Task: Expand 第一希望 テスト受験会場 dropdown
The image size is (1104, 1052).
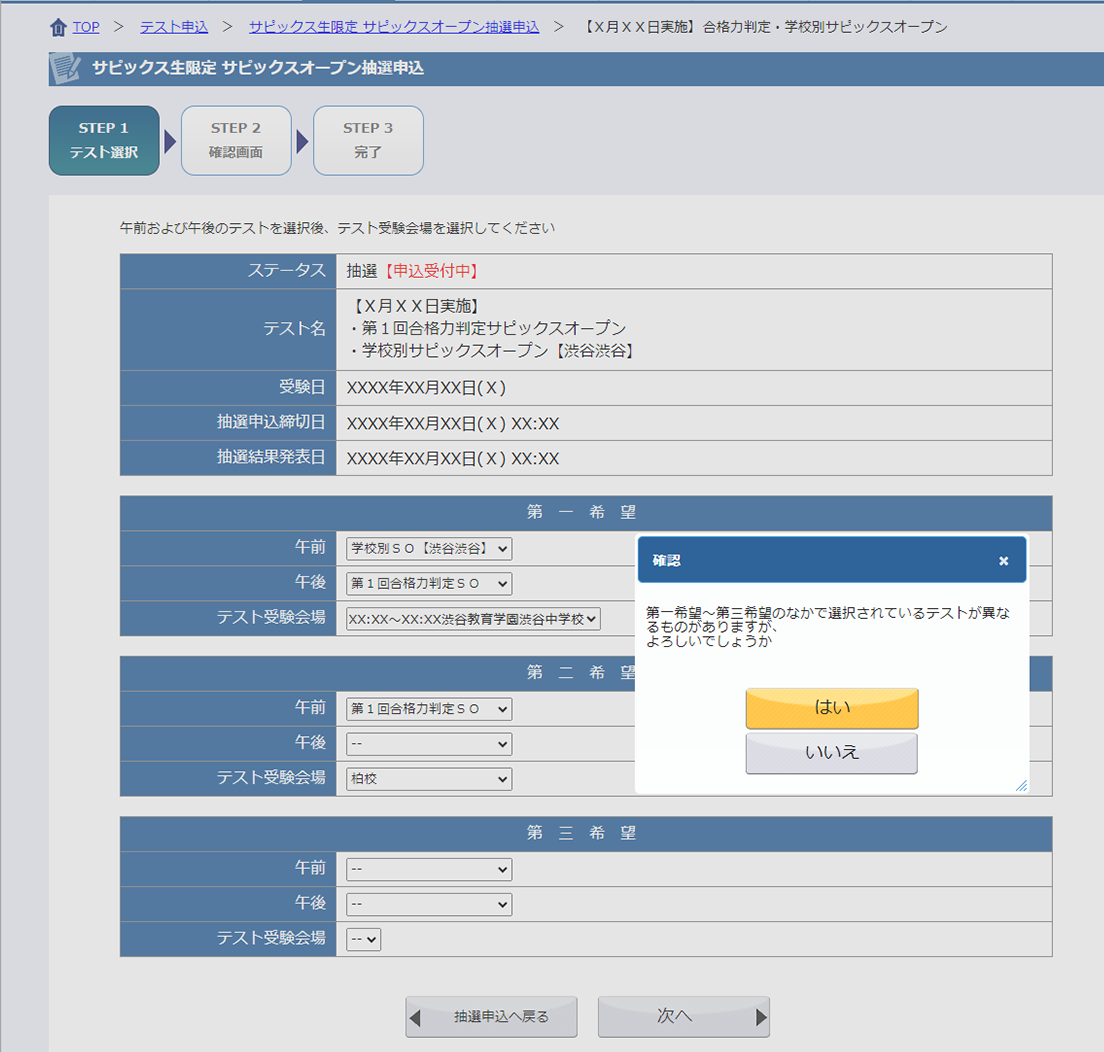Action: click(473, 619)
